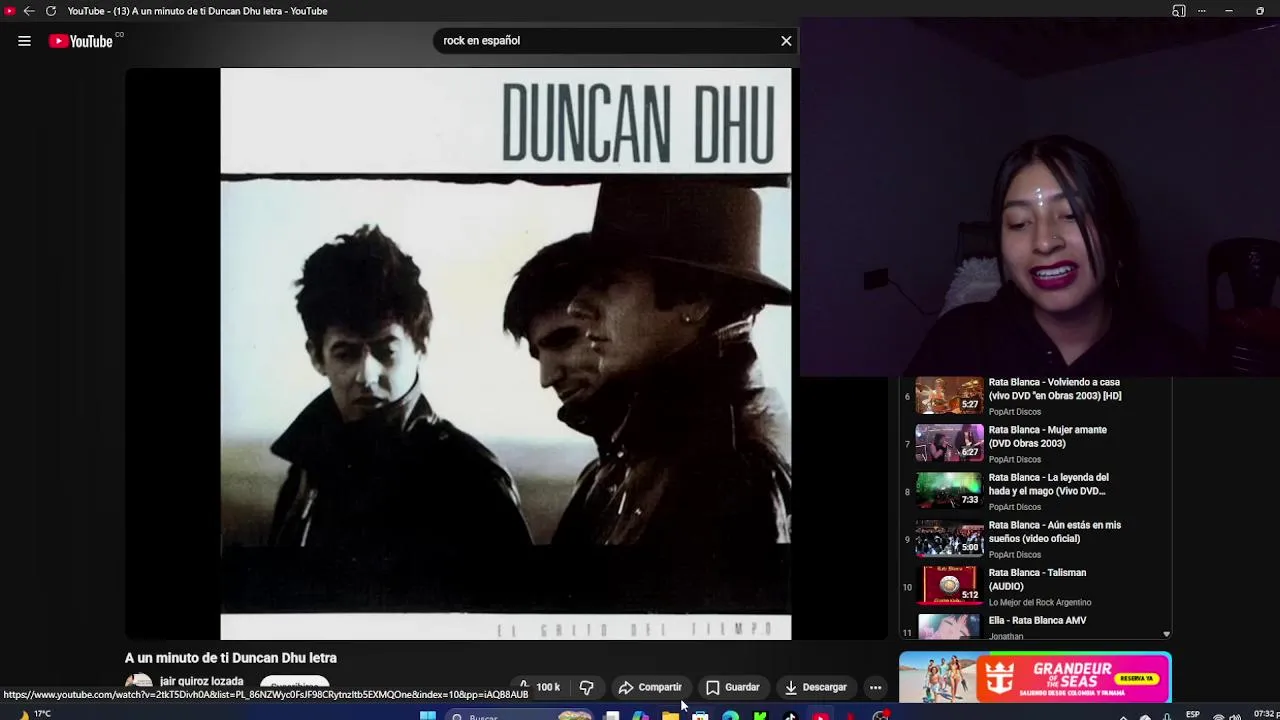Open the weather widget showing 17°C
Screen dimensions: 1280x720
tap(32, 715)
